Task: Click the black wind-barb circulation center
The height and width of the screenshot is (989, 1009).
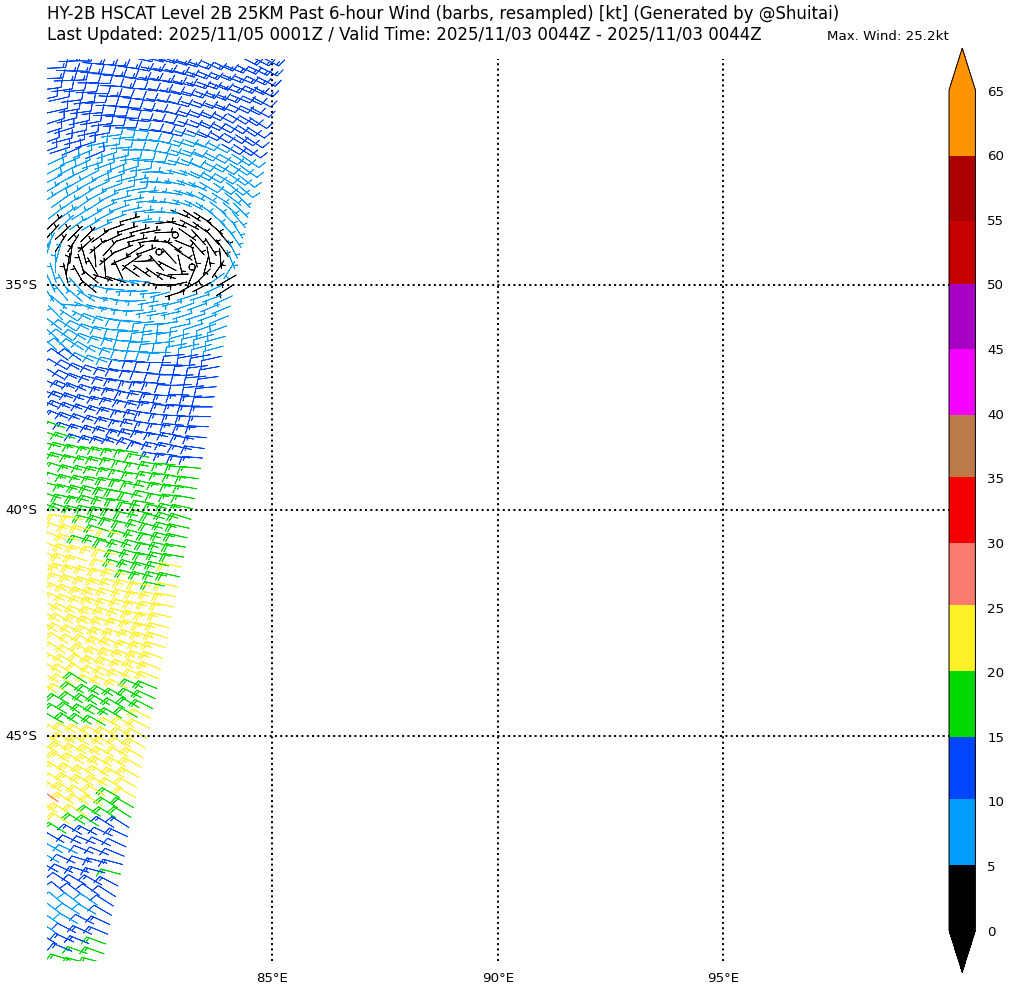Action: [150, 253]
